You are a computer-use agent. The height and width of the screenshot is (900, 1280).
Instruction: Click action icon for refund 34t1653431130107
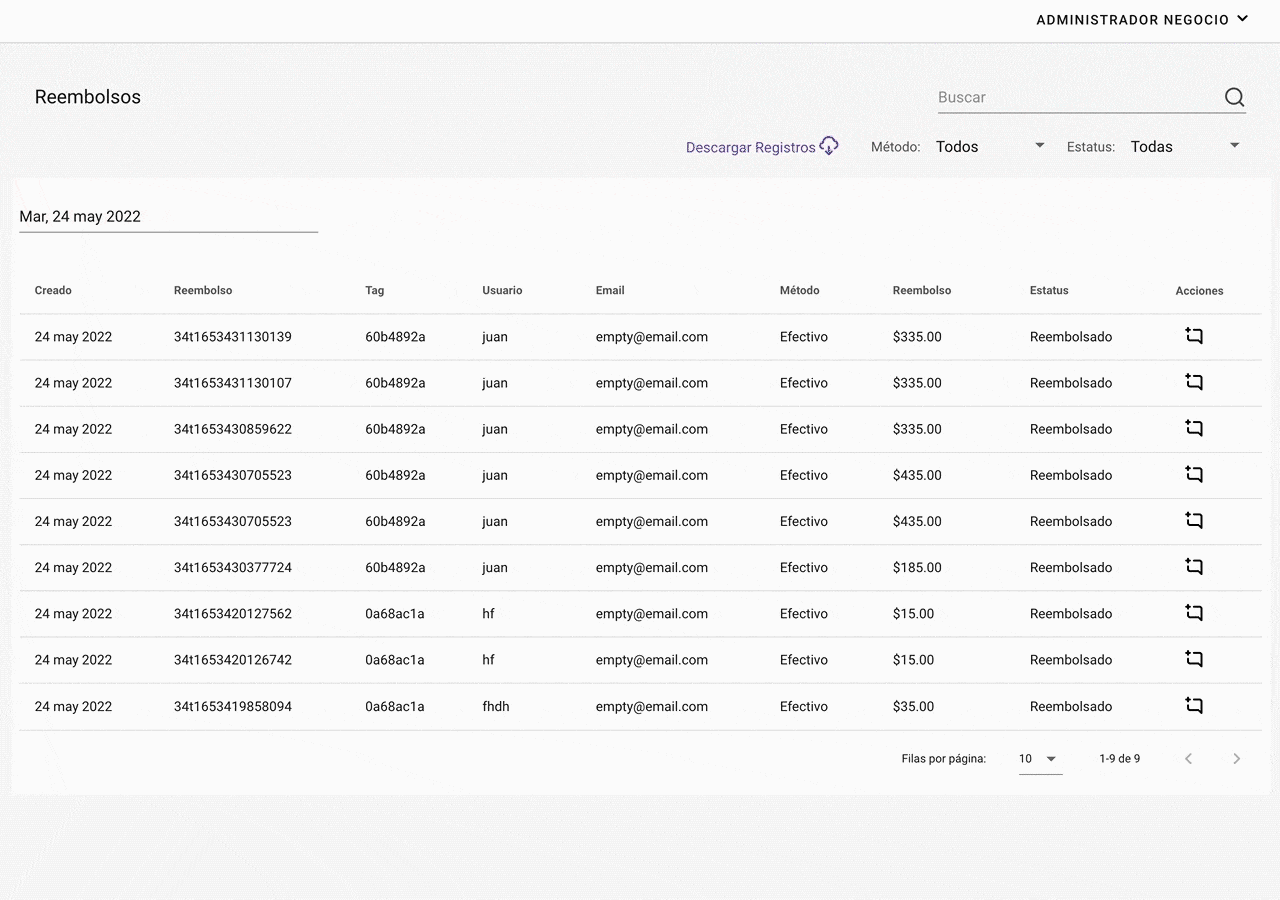point(1194,382)
